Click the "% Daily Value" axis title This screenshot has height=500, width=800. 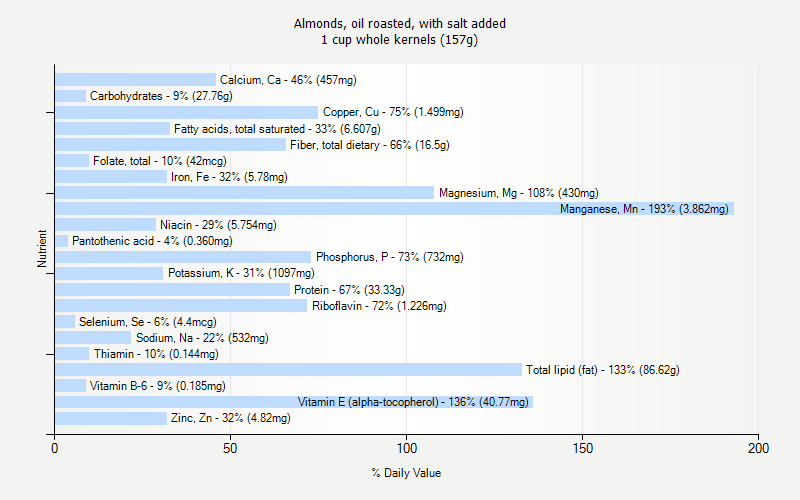[406, 473]
